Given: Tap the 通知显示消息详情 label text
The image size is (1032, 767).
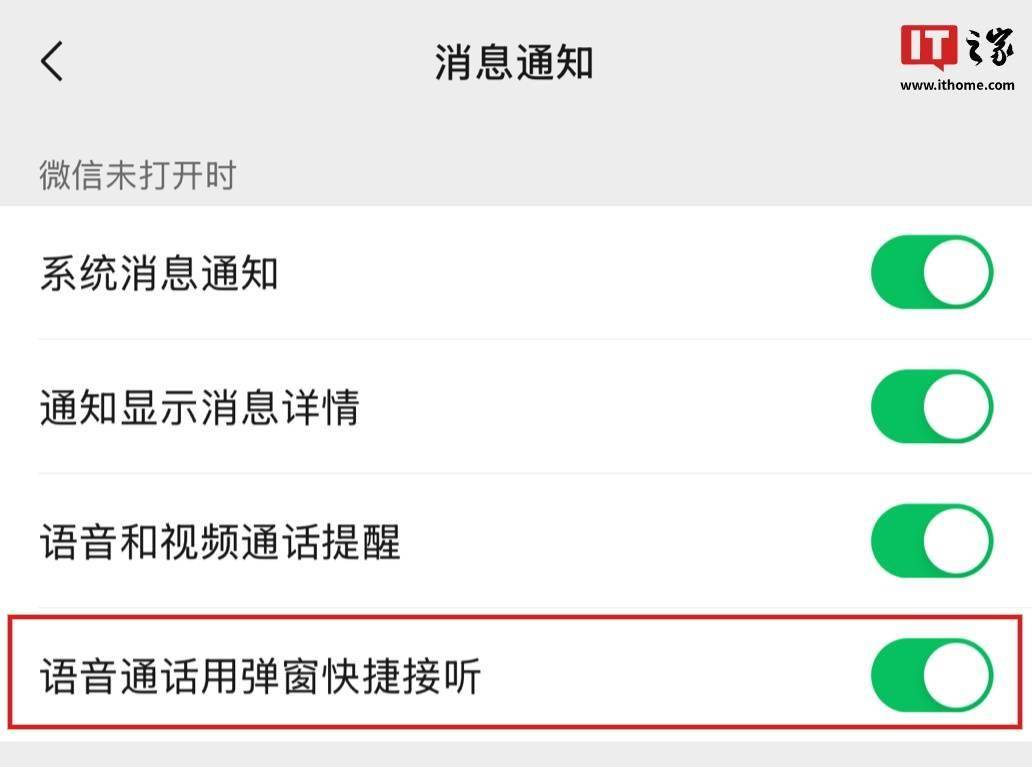Looking at the screenshot, I should pos(199,408).
